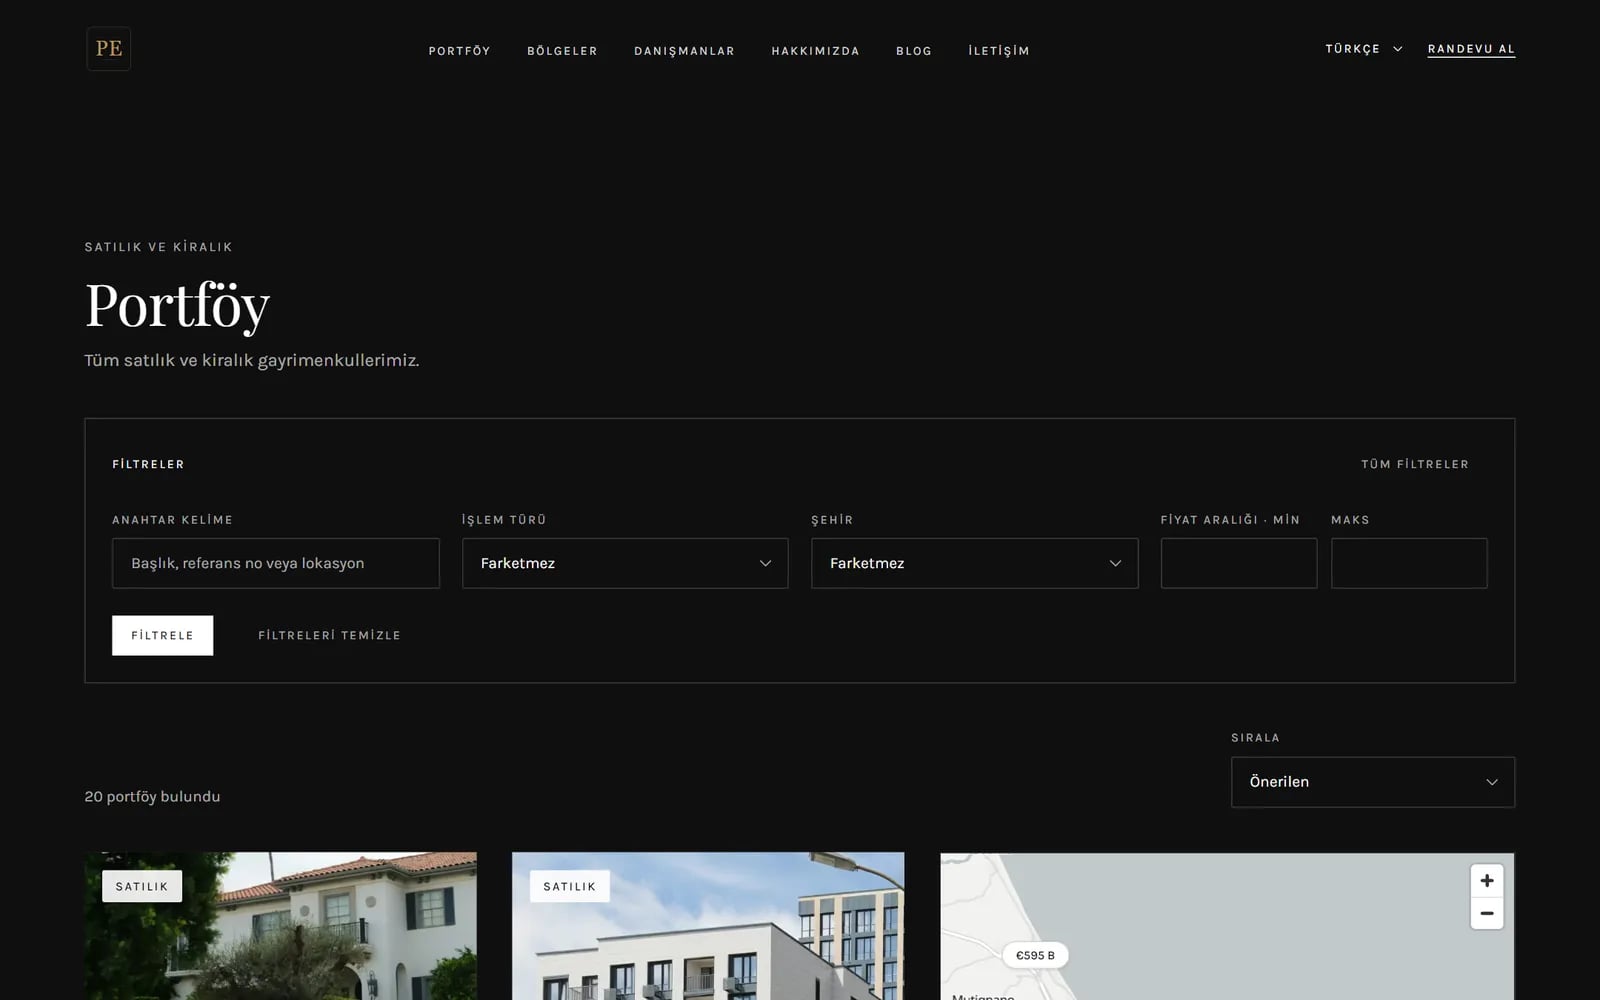Navigate to Hakkımızda

click(815, 51)
